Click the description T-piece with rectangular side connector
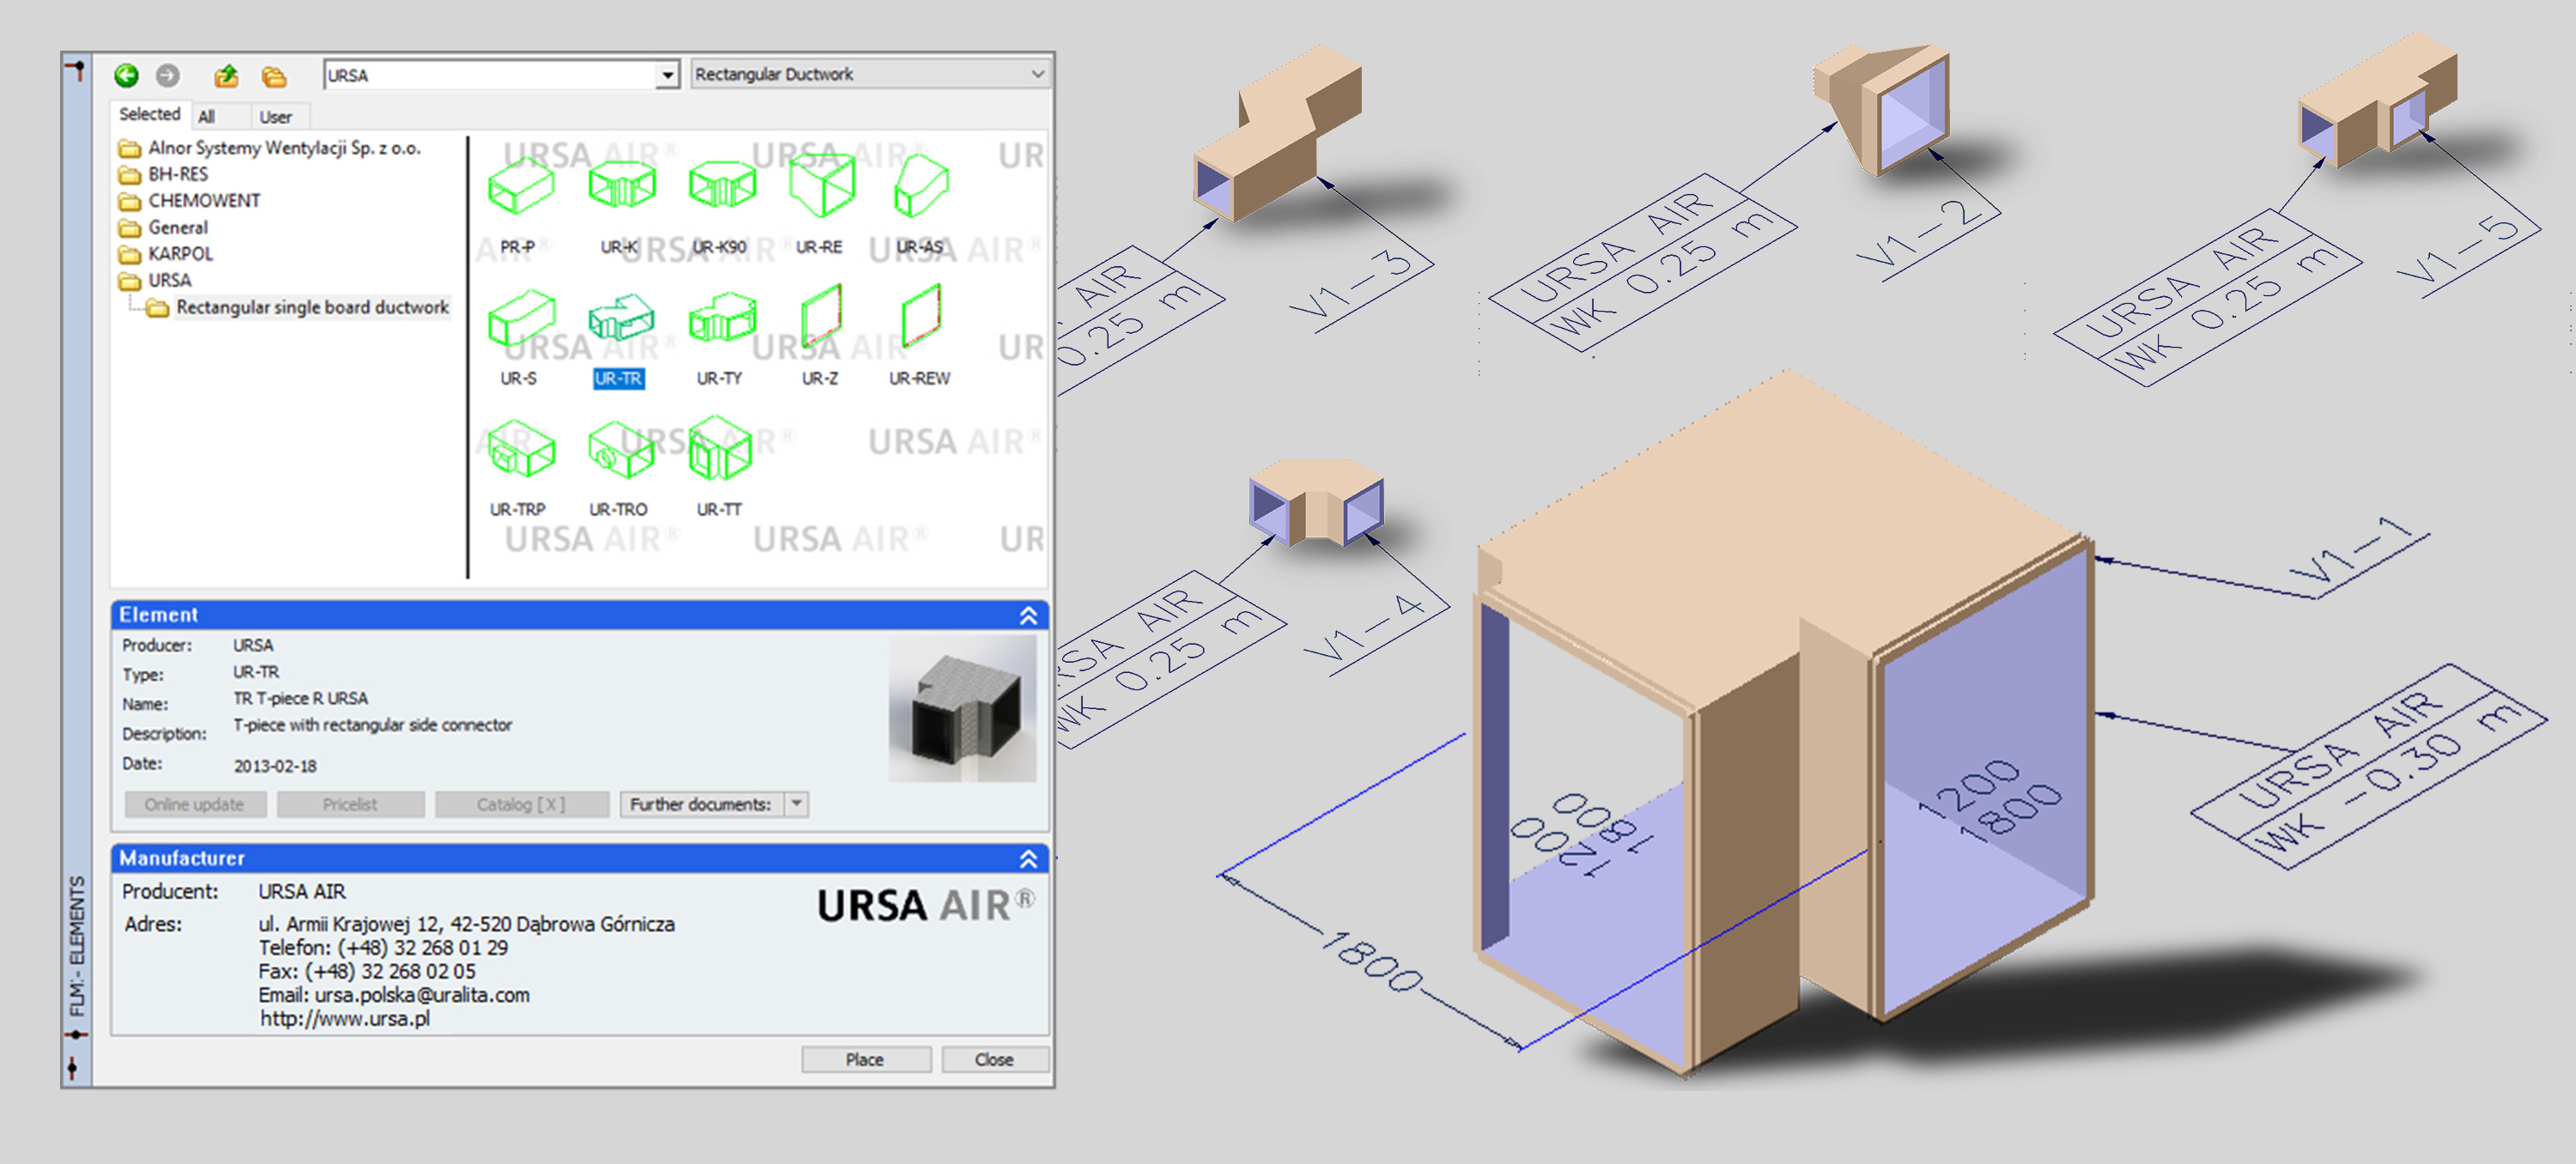 coord(372,725)
